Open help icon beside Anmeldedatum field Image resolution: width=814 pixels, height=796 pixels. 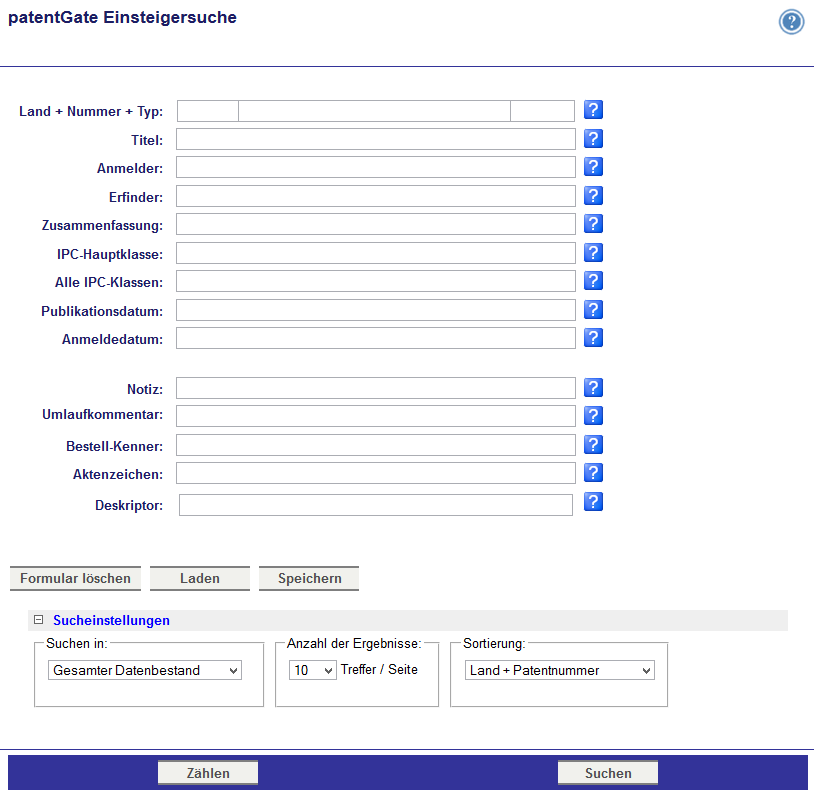pyautogui.click(x=593, y=338)
